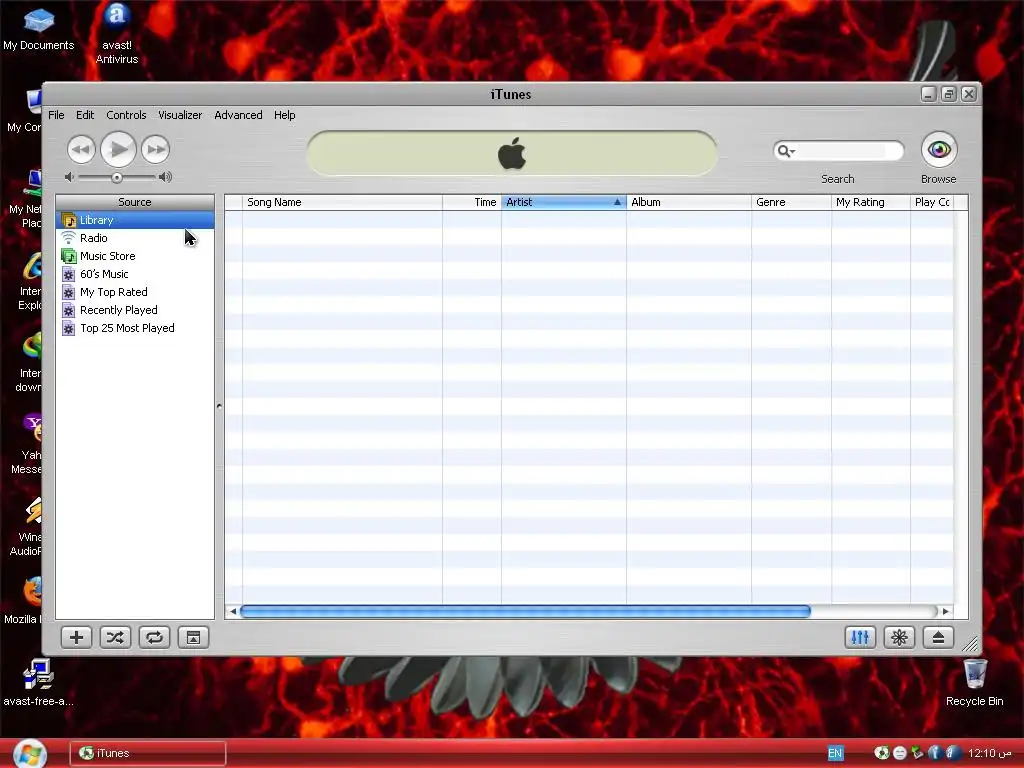1024x768 pixels.
Task: Open the search magnifier dropdown
Action: tap(786, 152)
